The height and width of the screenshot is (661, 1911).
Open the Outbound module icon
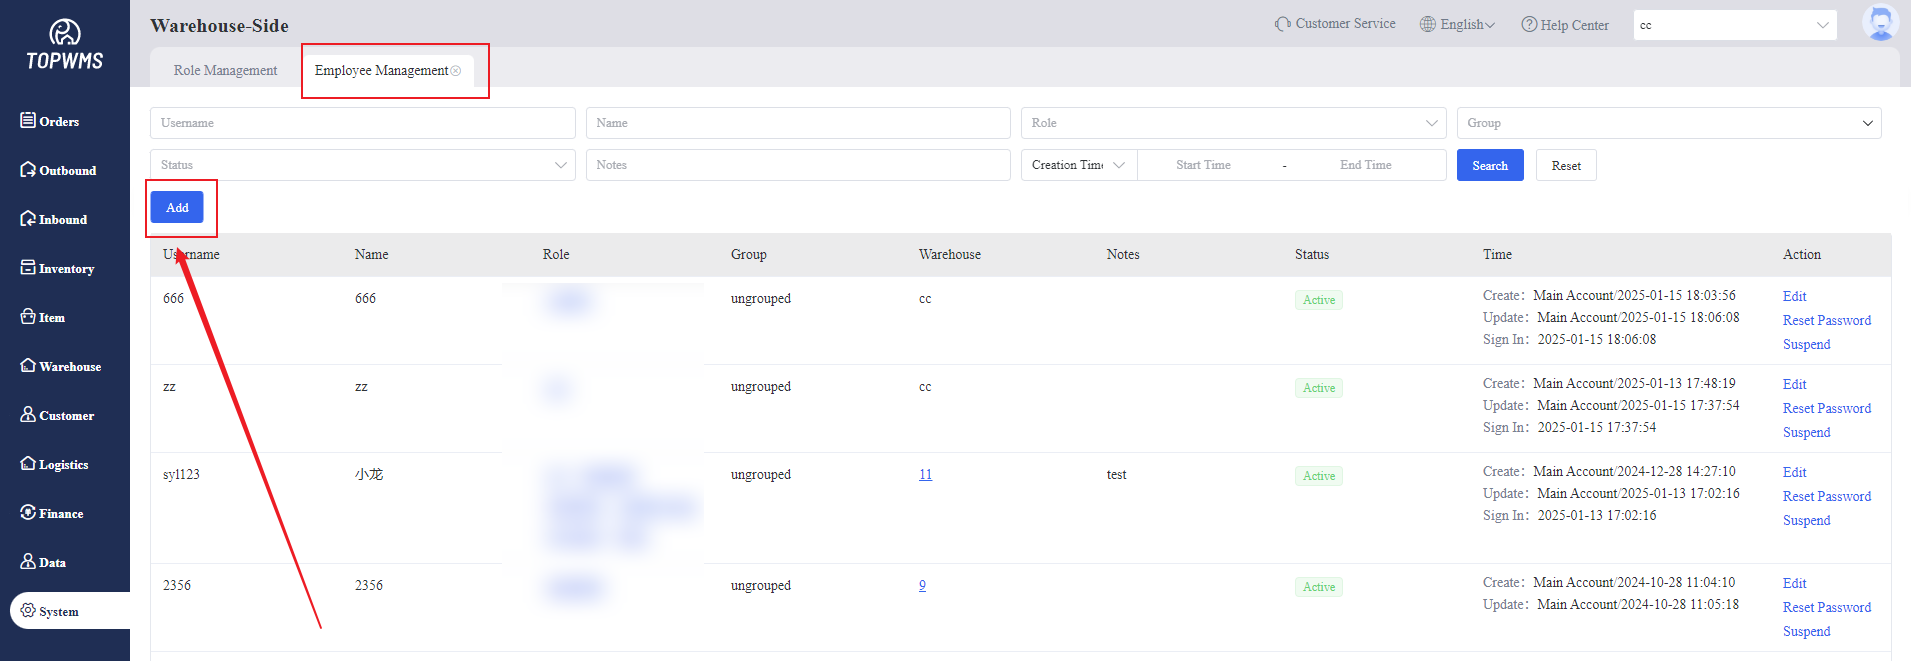point(28,170)
